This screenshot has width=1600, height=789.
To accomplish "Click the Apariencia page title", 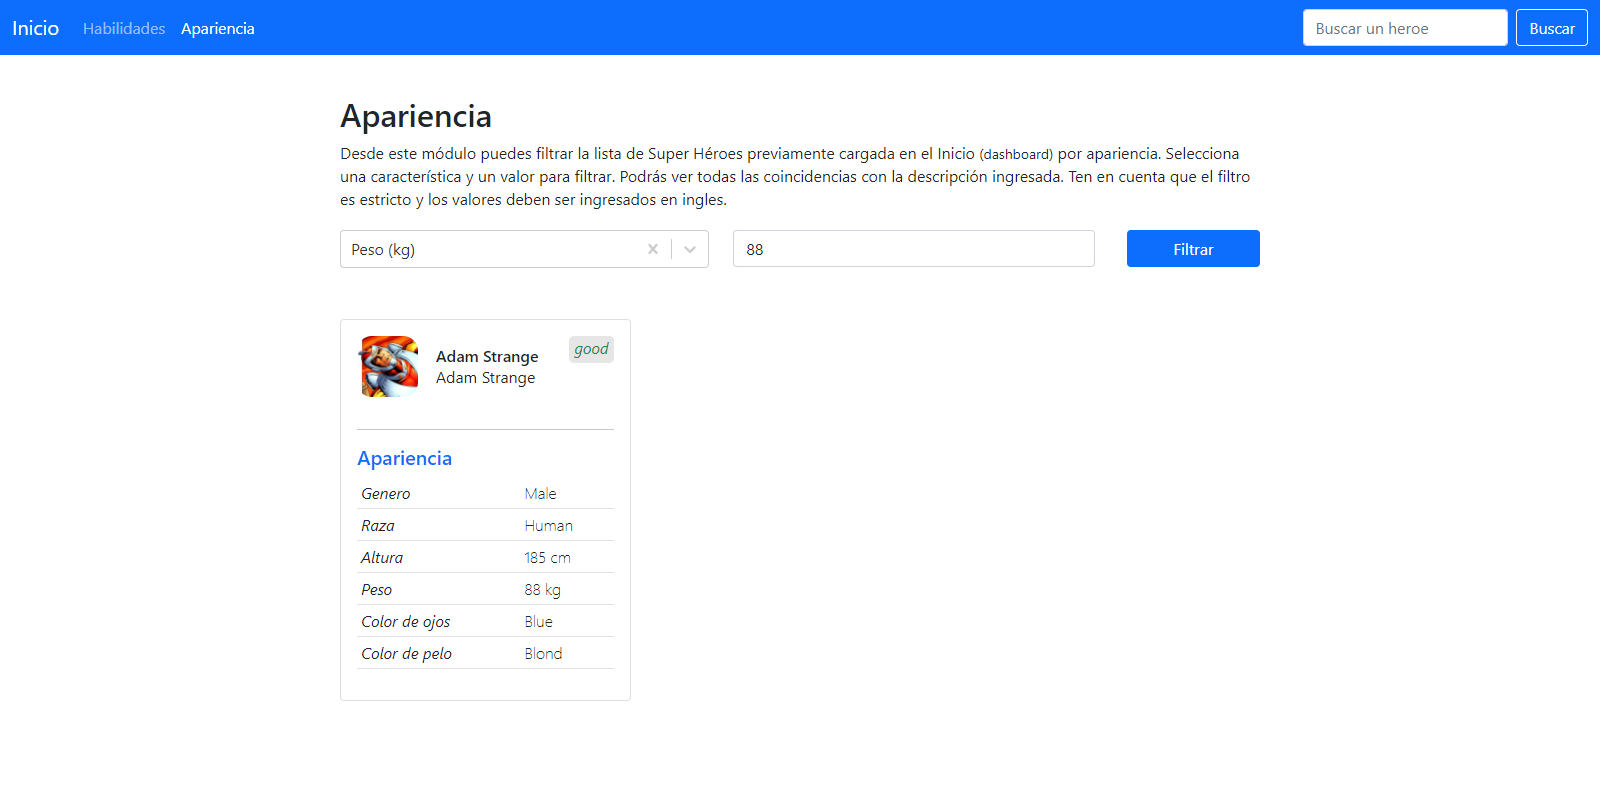I will (416, 116).
